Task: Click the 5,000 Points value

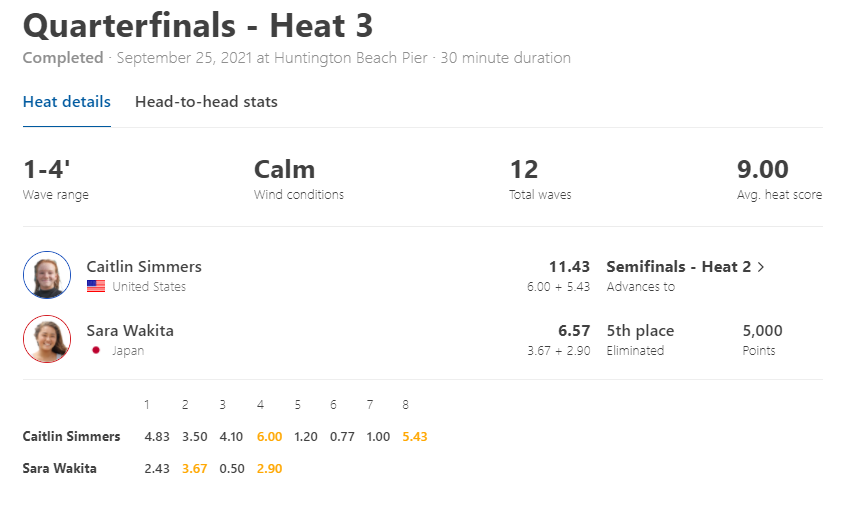Action: 762,331
